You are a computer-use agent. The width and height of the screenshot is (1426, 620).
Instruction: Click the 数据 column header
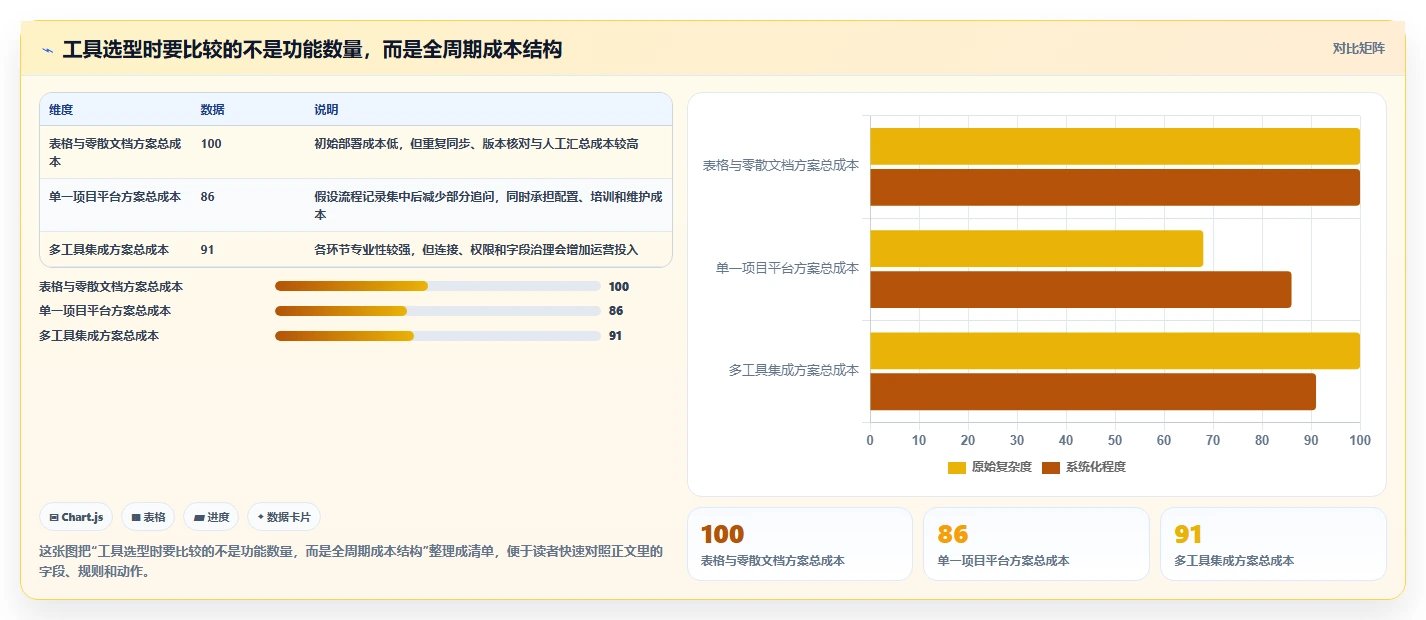pyautogui.click(x=212, y=110)
